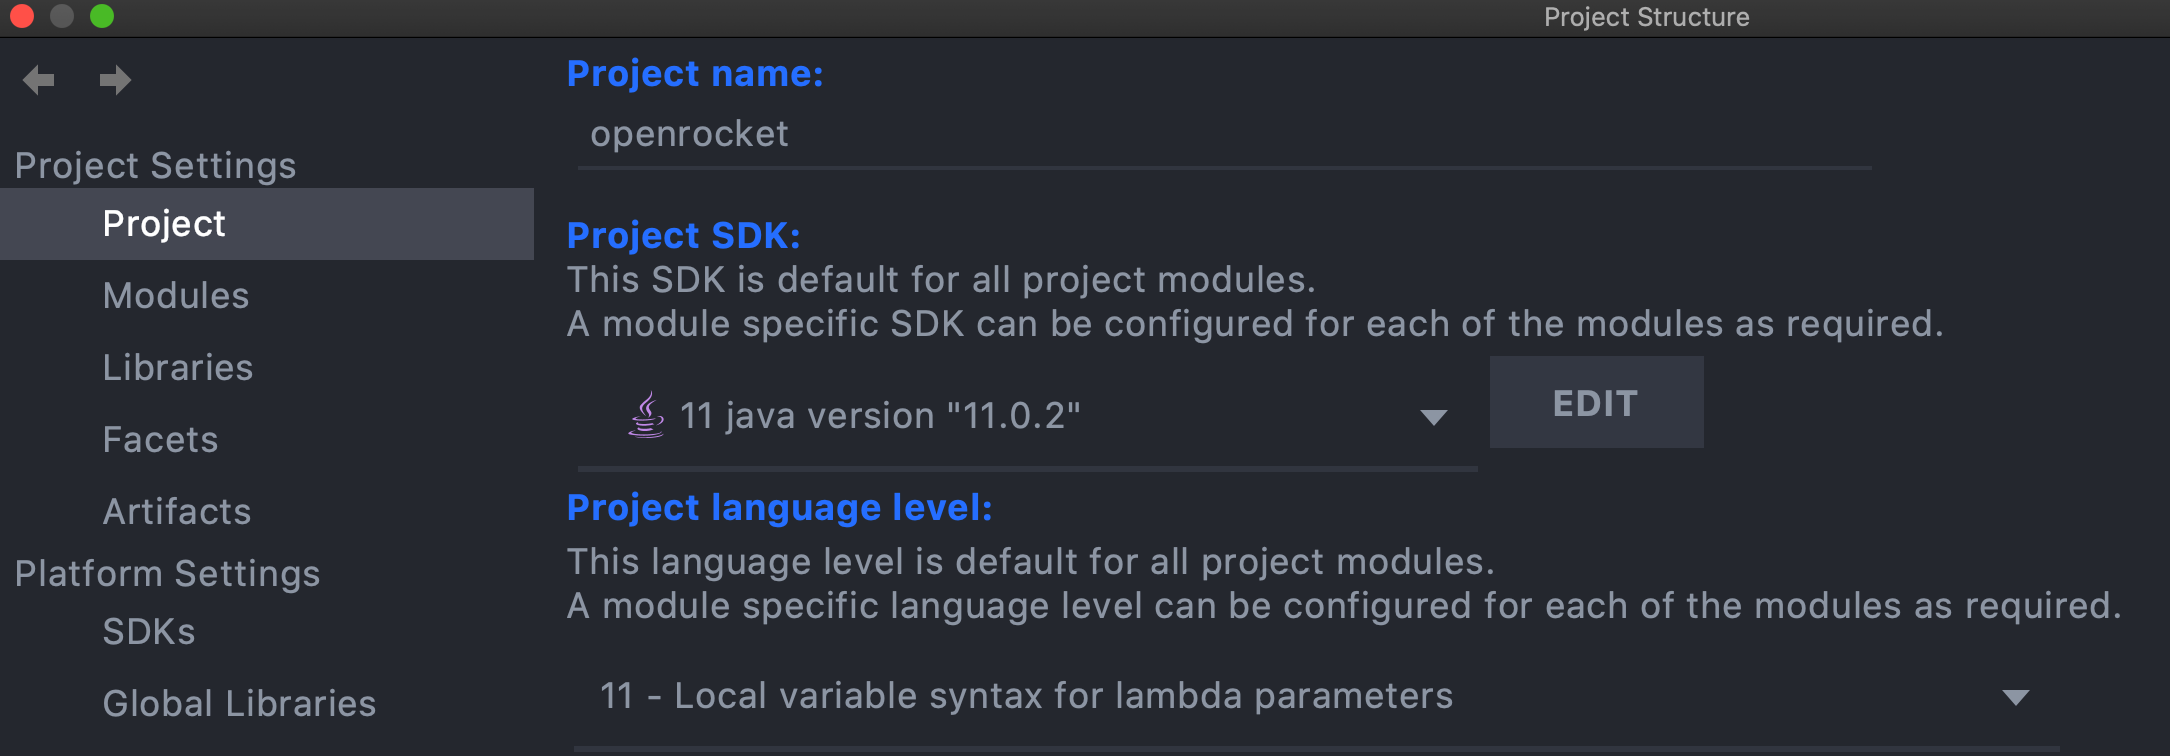Image resolution: width=2170 pixels, height=756 pixels.
Task: Click the 'Project Structure' window title
Action: (1647, 17)
